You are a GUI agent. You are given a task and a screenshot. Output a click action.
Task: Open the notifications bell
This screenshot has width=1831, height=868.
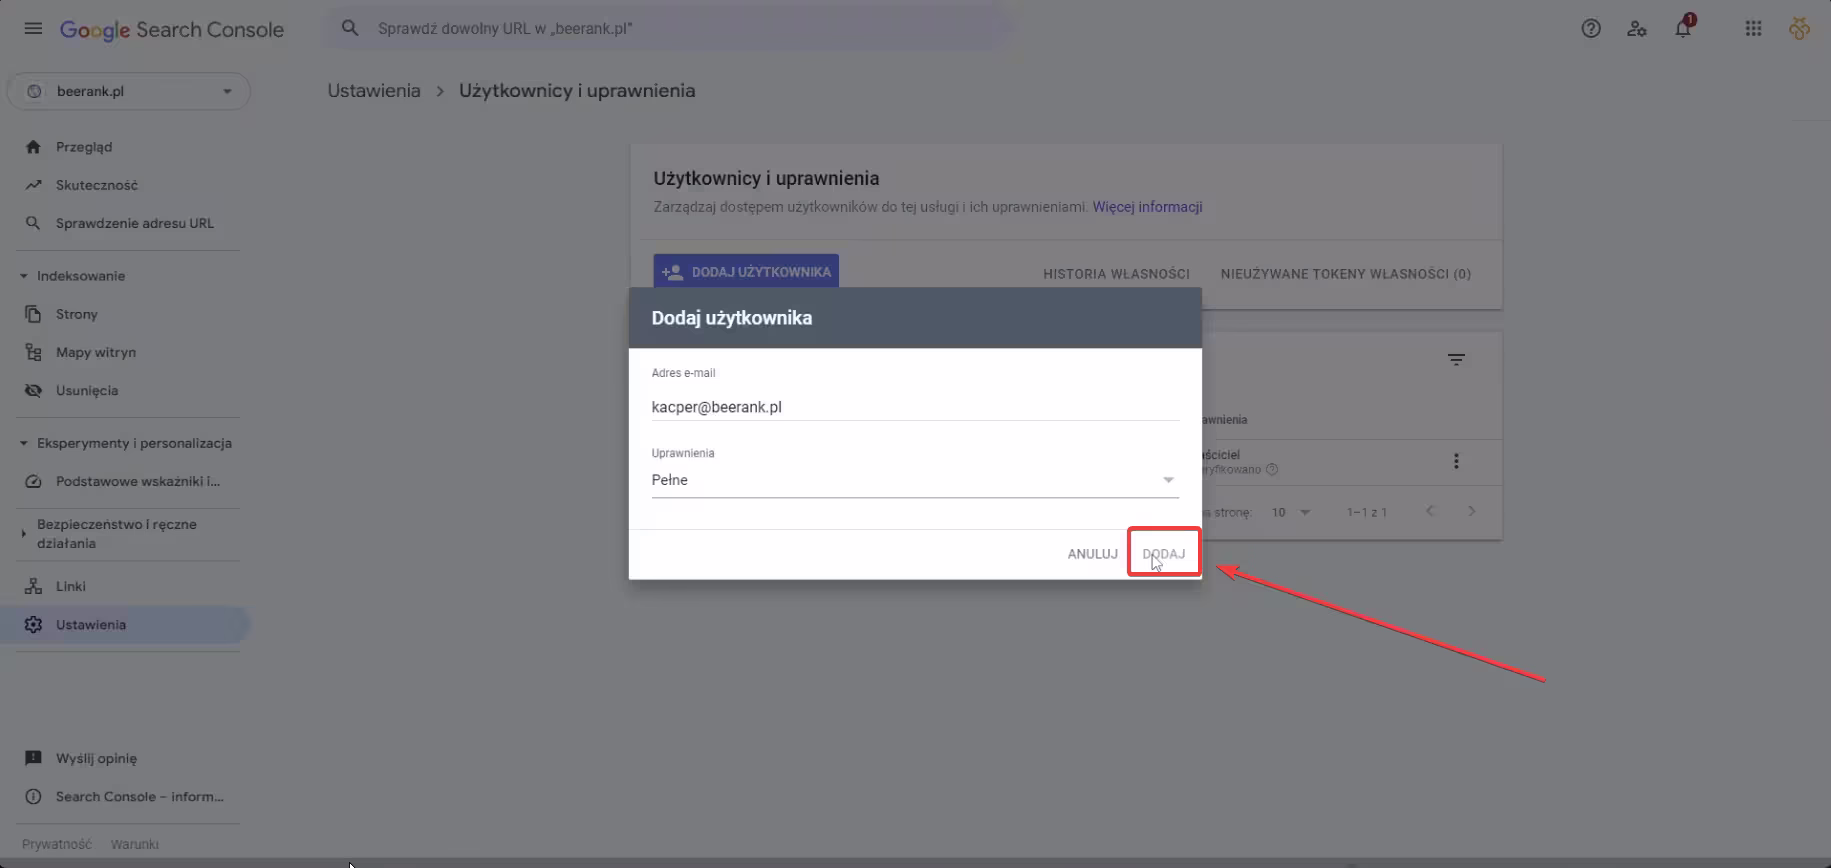coord(1683,29)
